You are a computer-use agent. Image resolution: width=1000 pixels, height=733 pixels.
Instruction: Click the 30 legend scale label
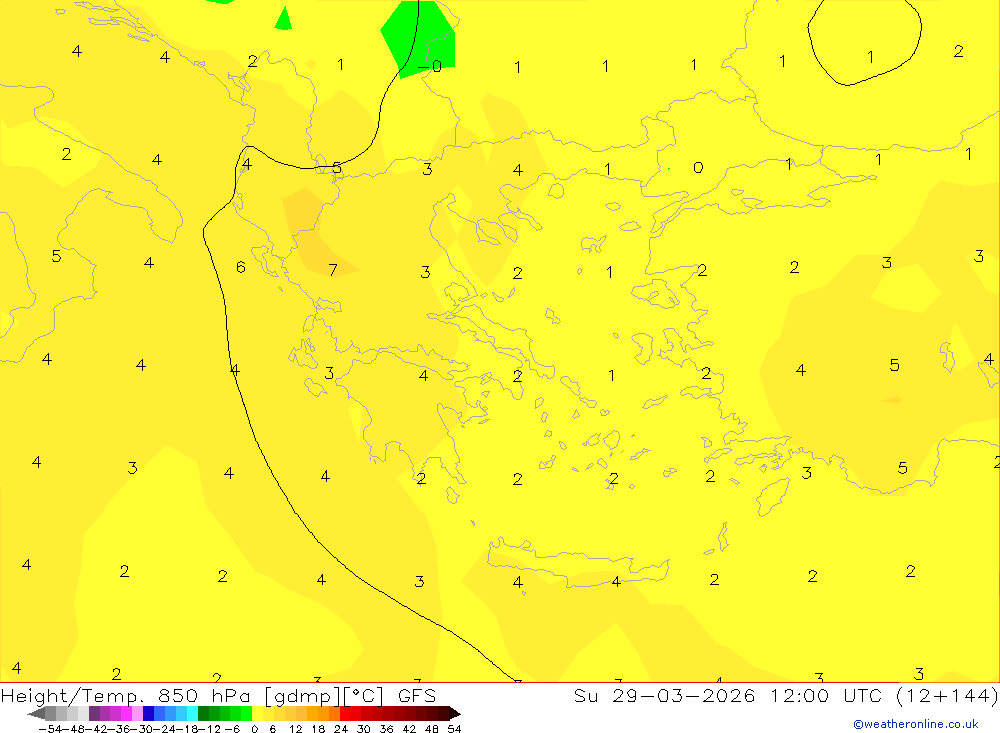(364, 729)
